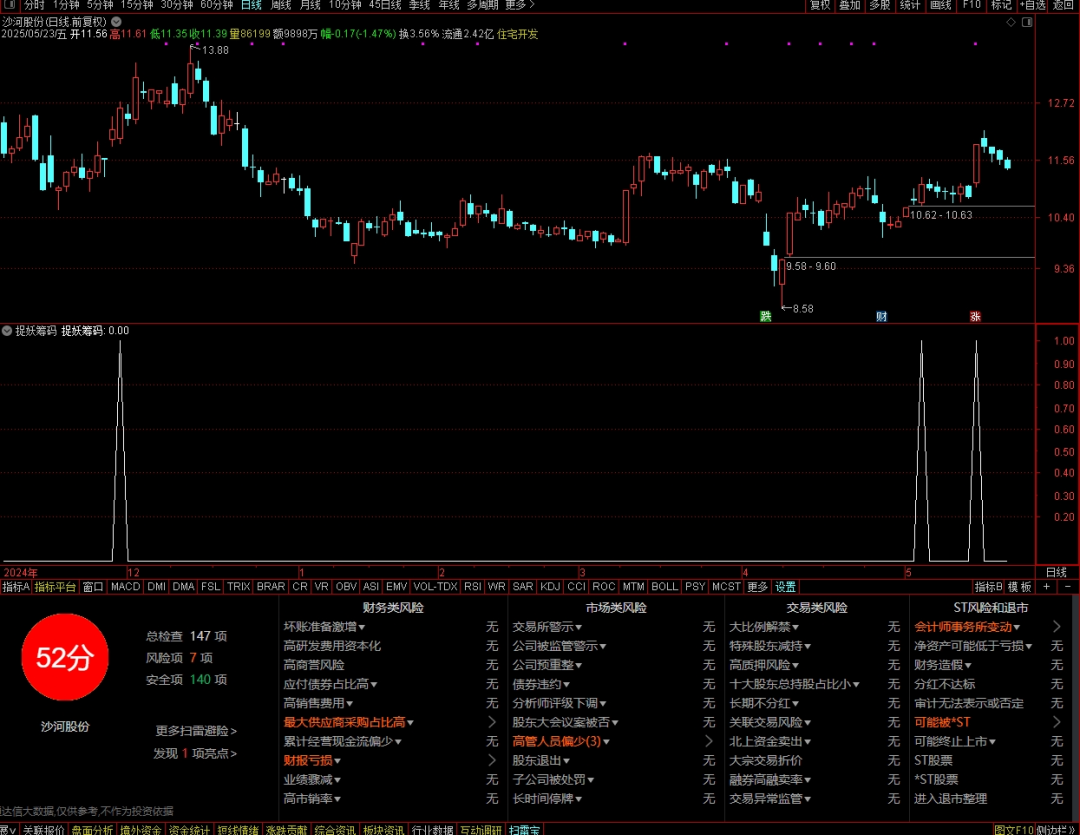Screen dimensions: 1080x835
Task: Select the BOLL indicator tab
Action: point(665,587)
